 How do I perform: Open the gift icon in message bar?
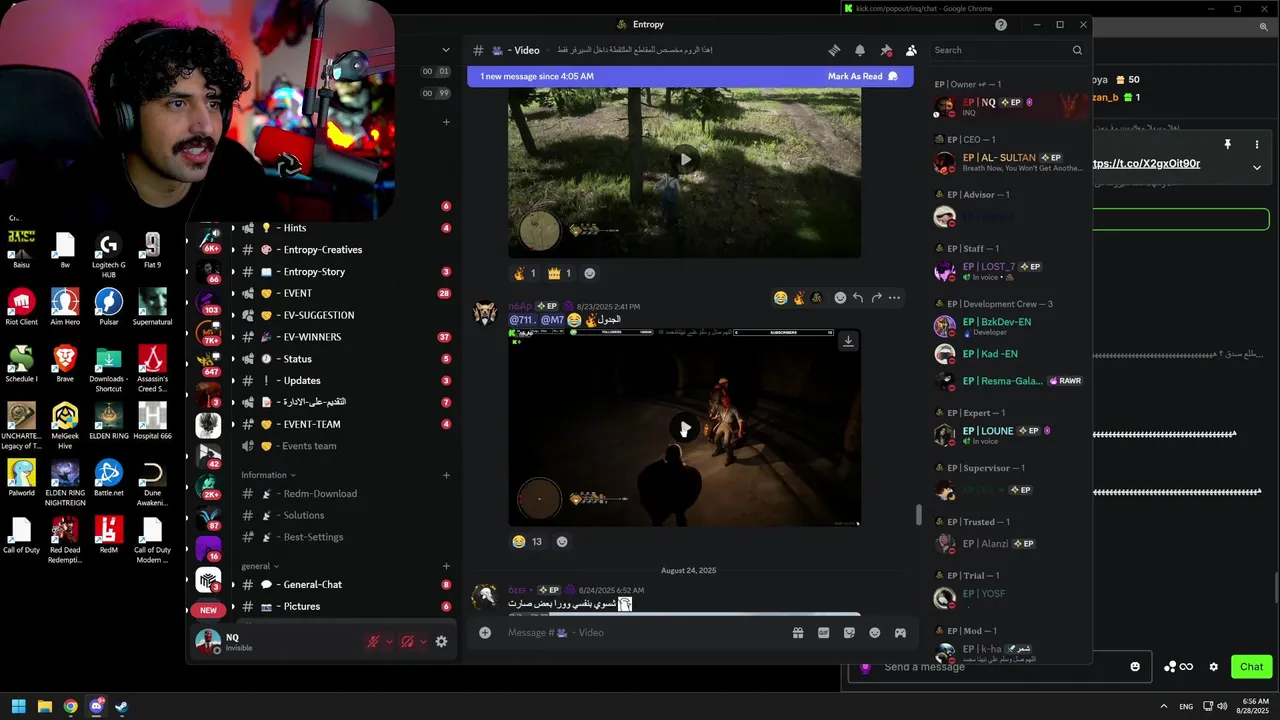tap(798, 632)
